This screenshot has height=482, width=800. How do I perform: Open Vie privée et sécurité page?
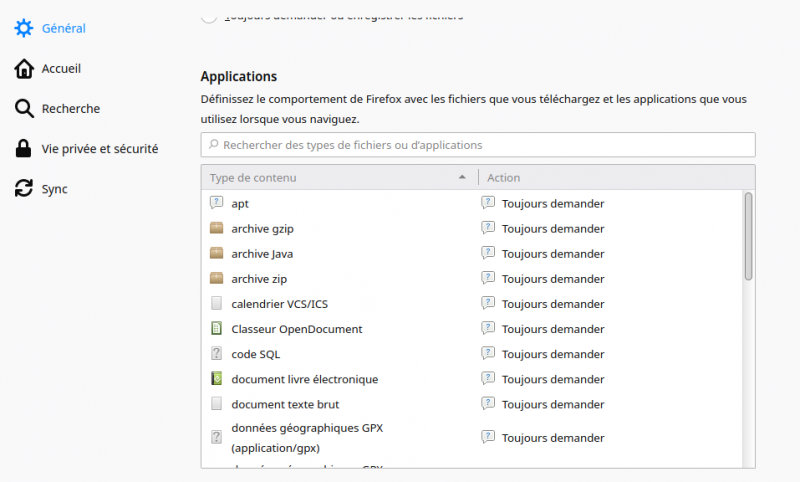(100, 149)
